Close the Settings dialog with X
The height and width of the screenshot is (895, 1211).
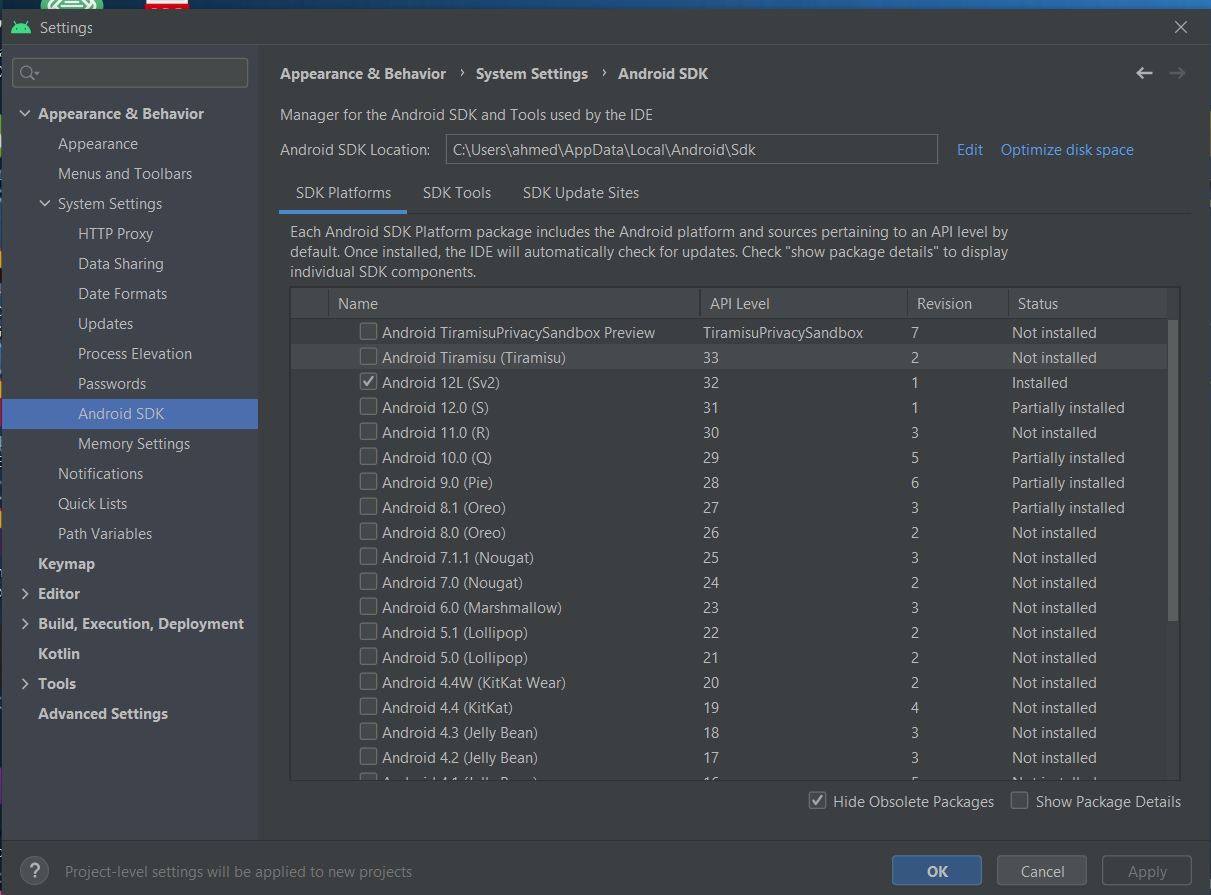[1181, 28]
